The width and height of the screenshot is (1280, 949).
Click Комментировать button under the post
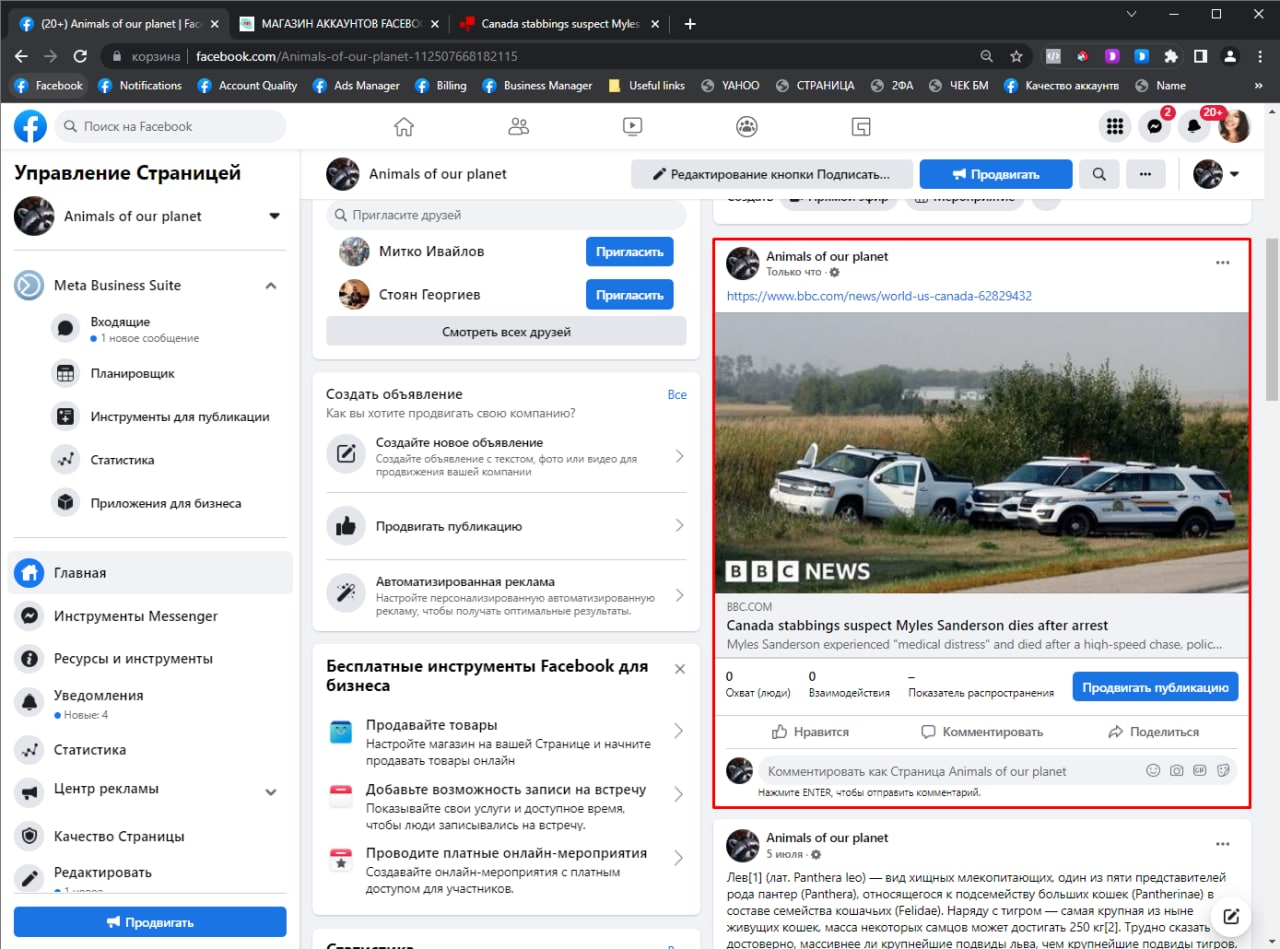pyautogui.click(x=982, y=732)
